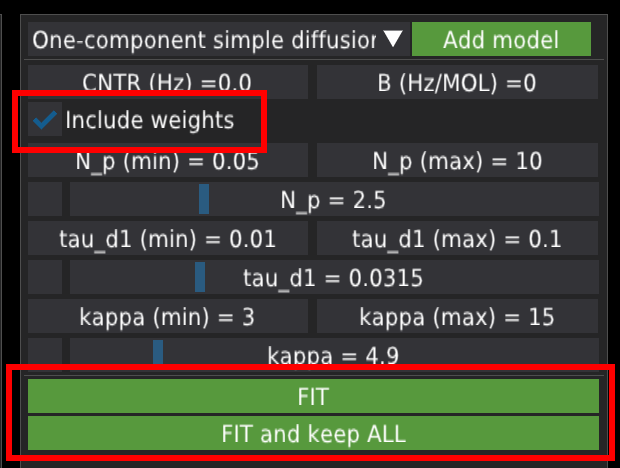Screen dimensions: 620x468
Task: Toggle the small box left of N_p slider
Action: pos(45,199)
